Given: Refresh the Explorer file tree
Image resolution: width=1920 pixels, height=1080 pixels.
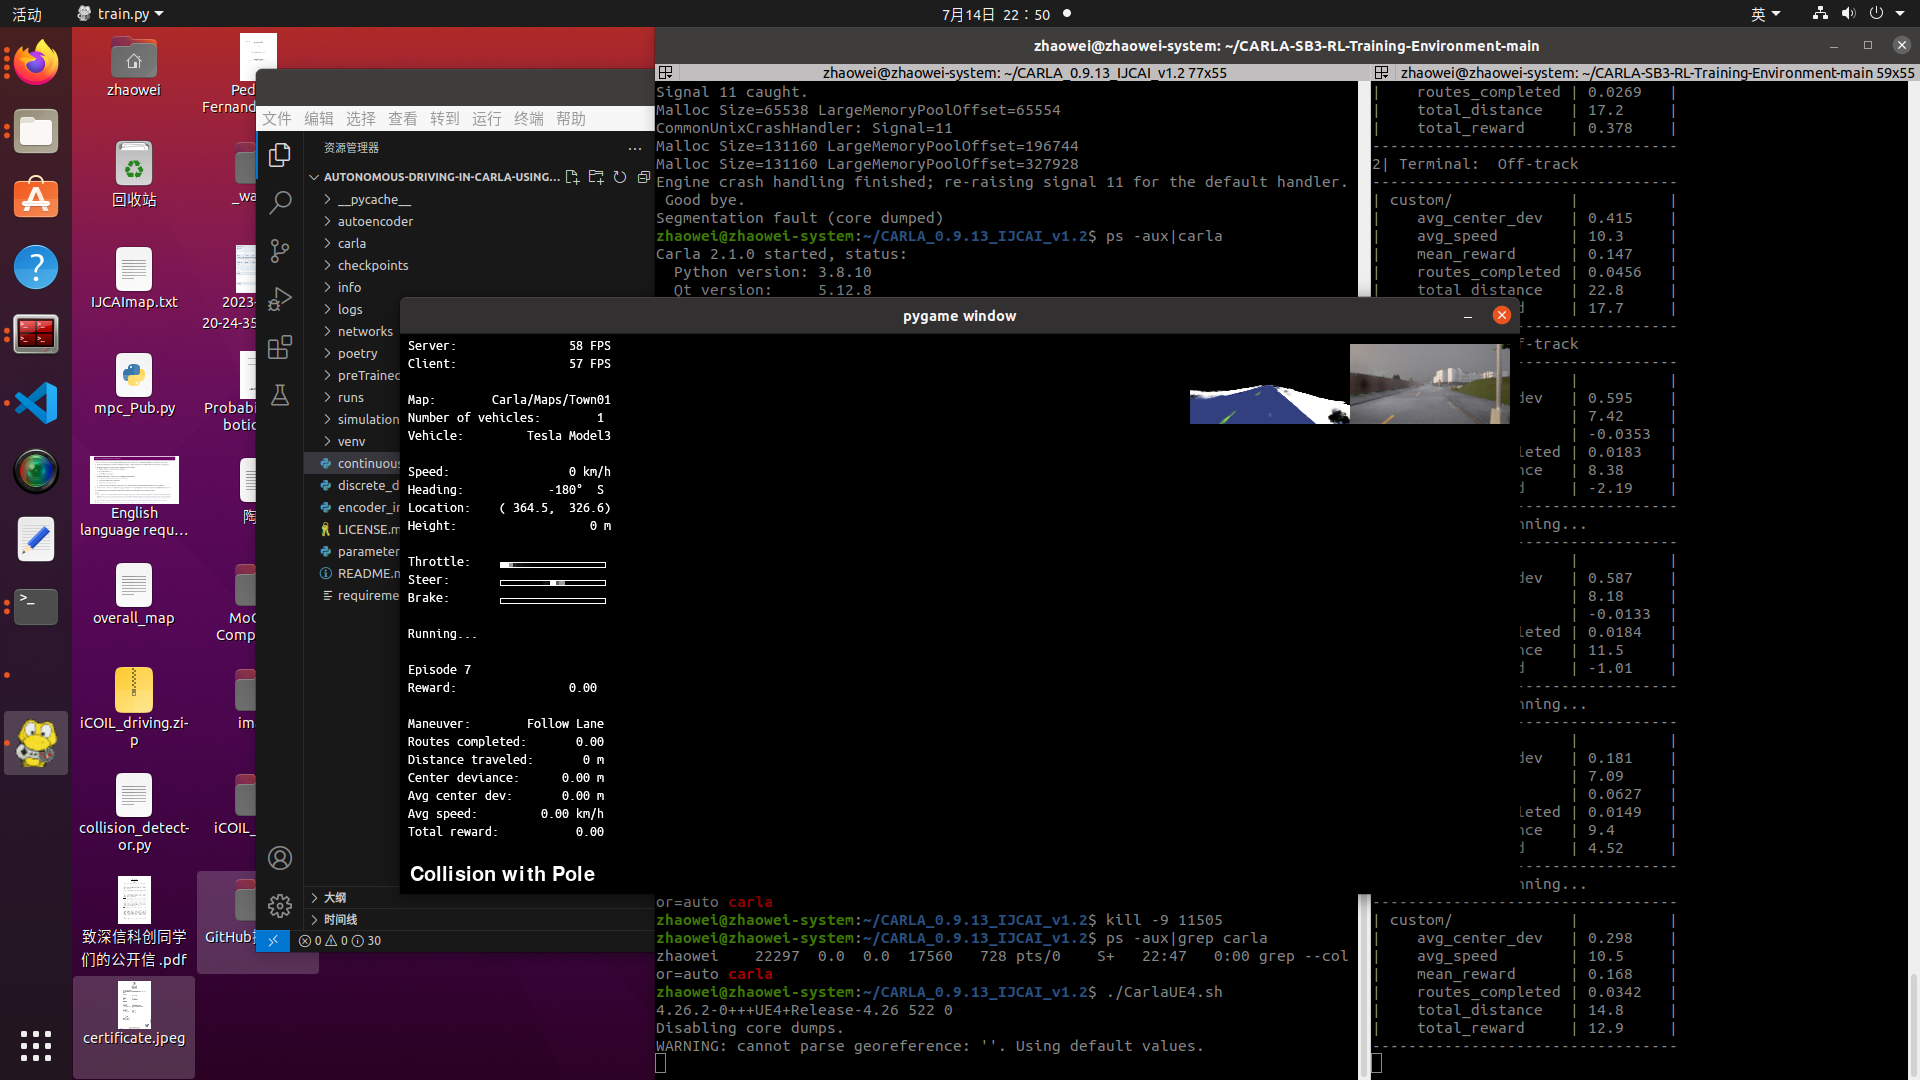Looking at the screenshot, I should coord(620,177).
